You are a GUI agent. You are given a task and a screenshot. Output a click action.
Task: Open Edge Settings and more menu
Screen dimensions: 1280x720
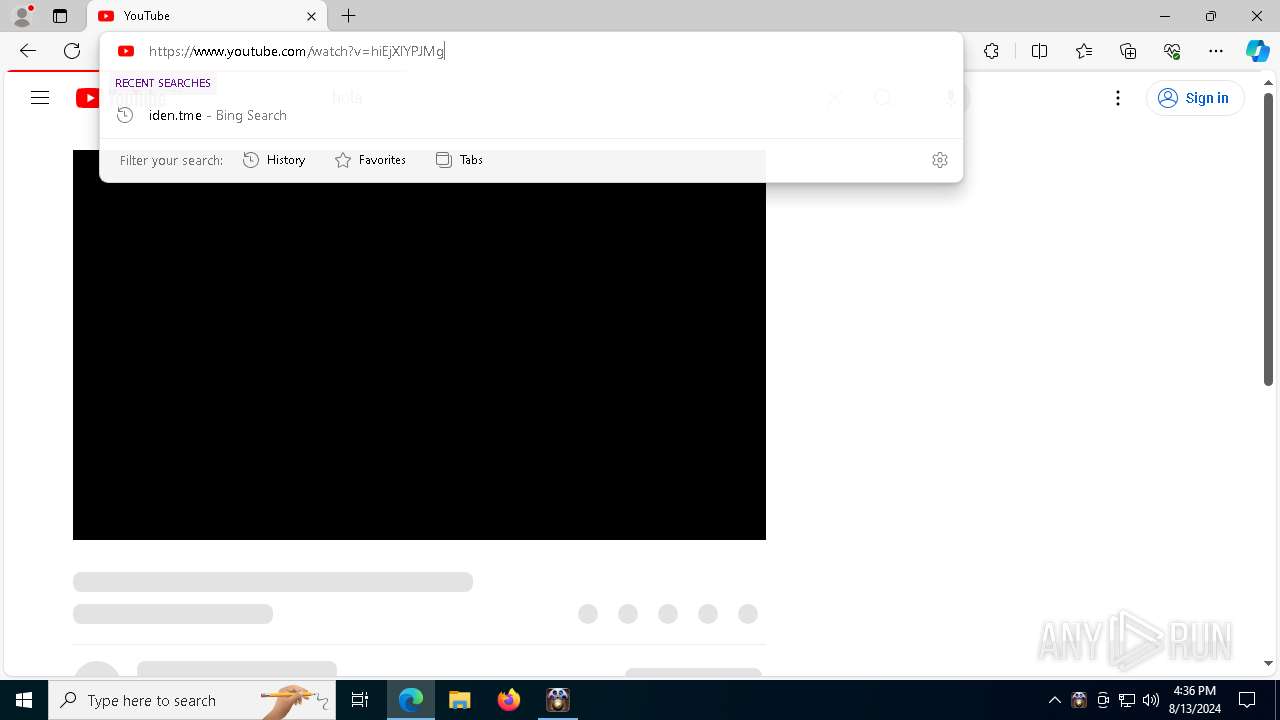point(1216,51)
